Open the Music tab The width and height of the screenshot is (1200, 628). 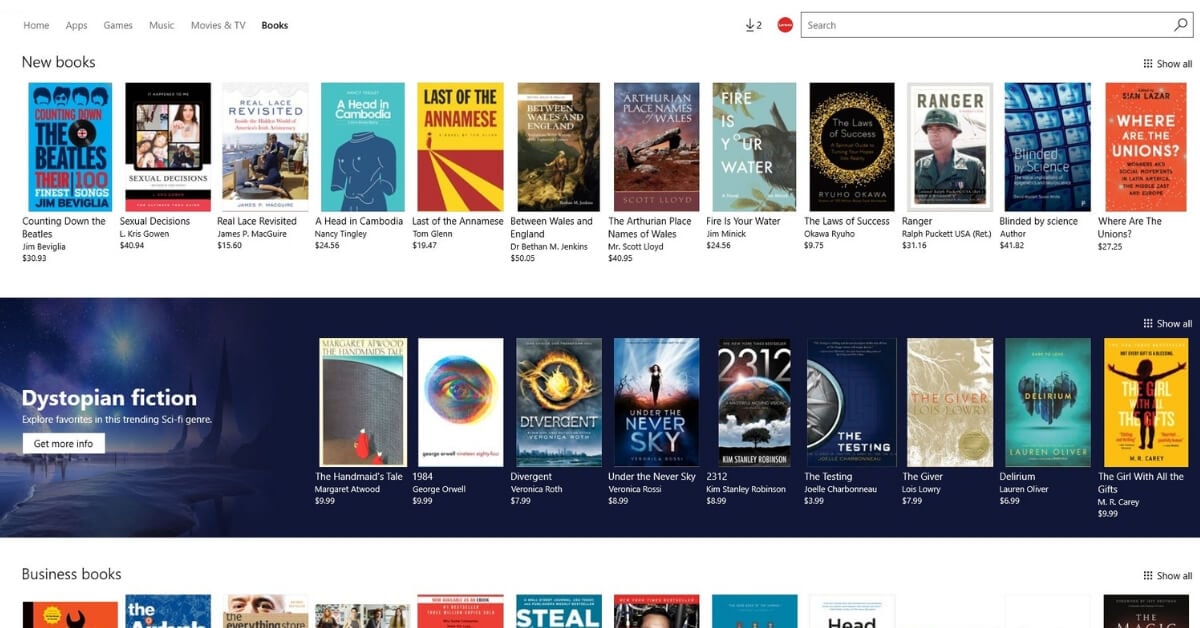161,25
